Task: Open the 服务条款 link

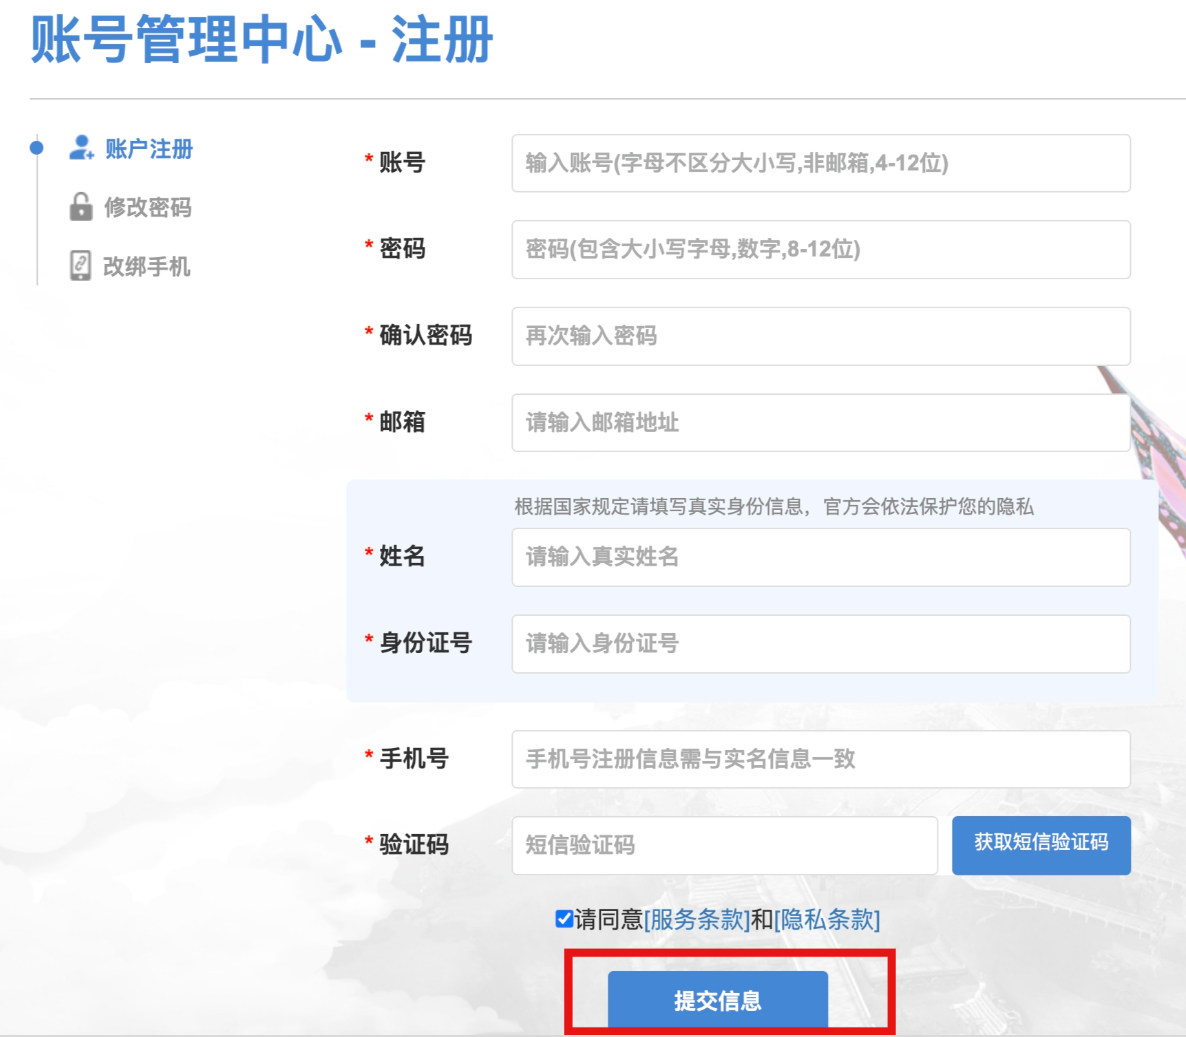Action: click(697, 920)
